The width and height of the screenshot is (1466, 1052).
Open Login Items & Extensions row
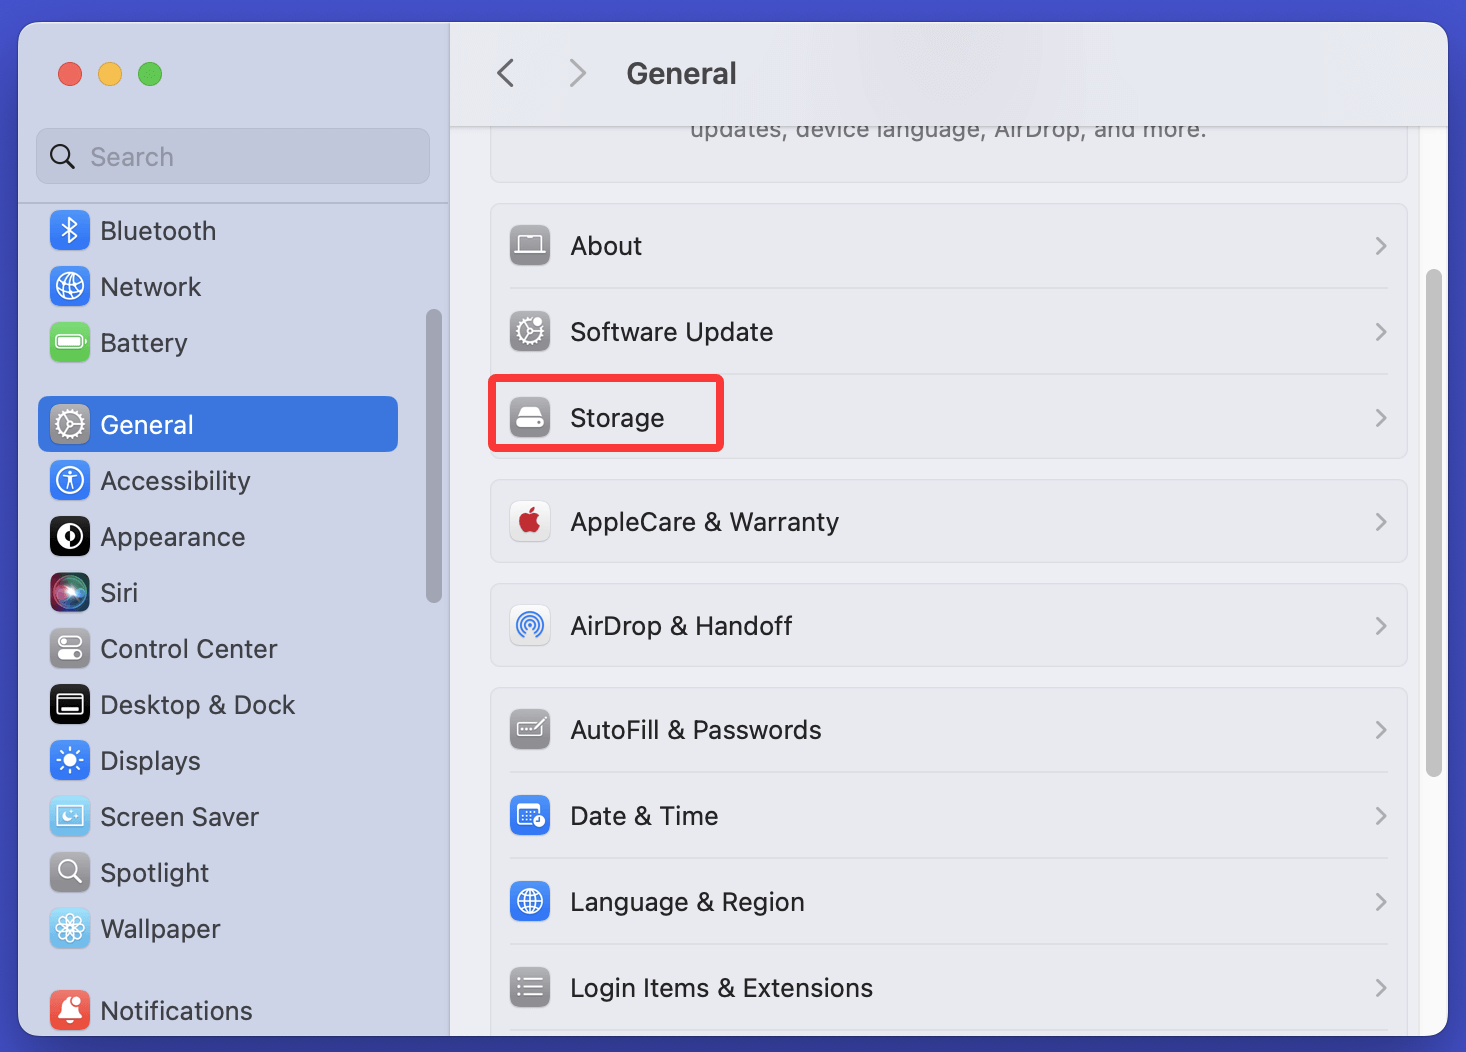720,988
